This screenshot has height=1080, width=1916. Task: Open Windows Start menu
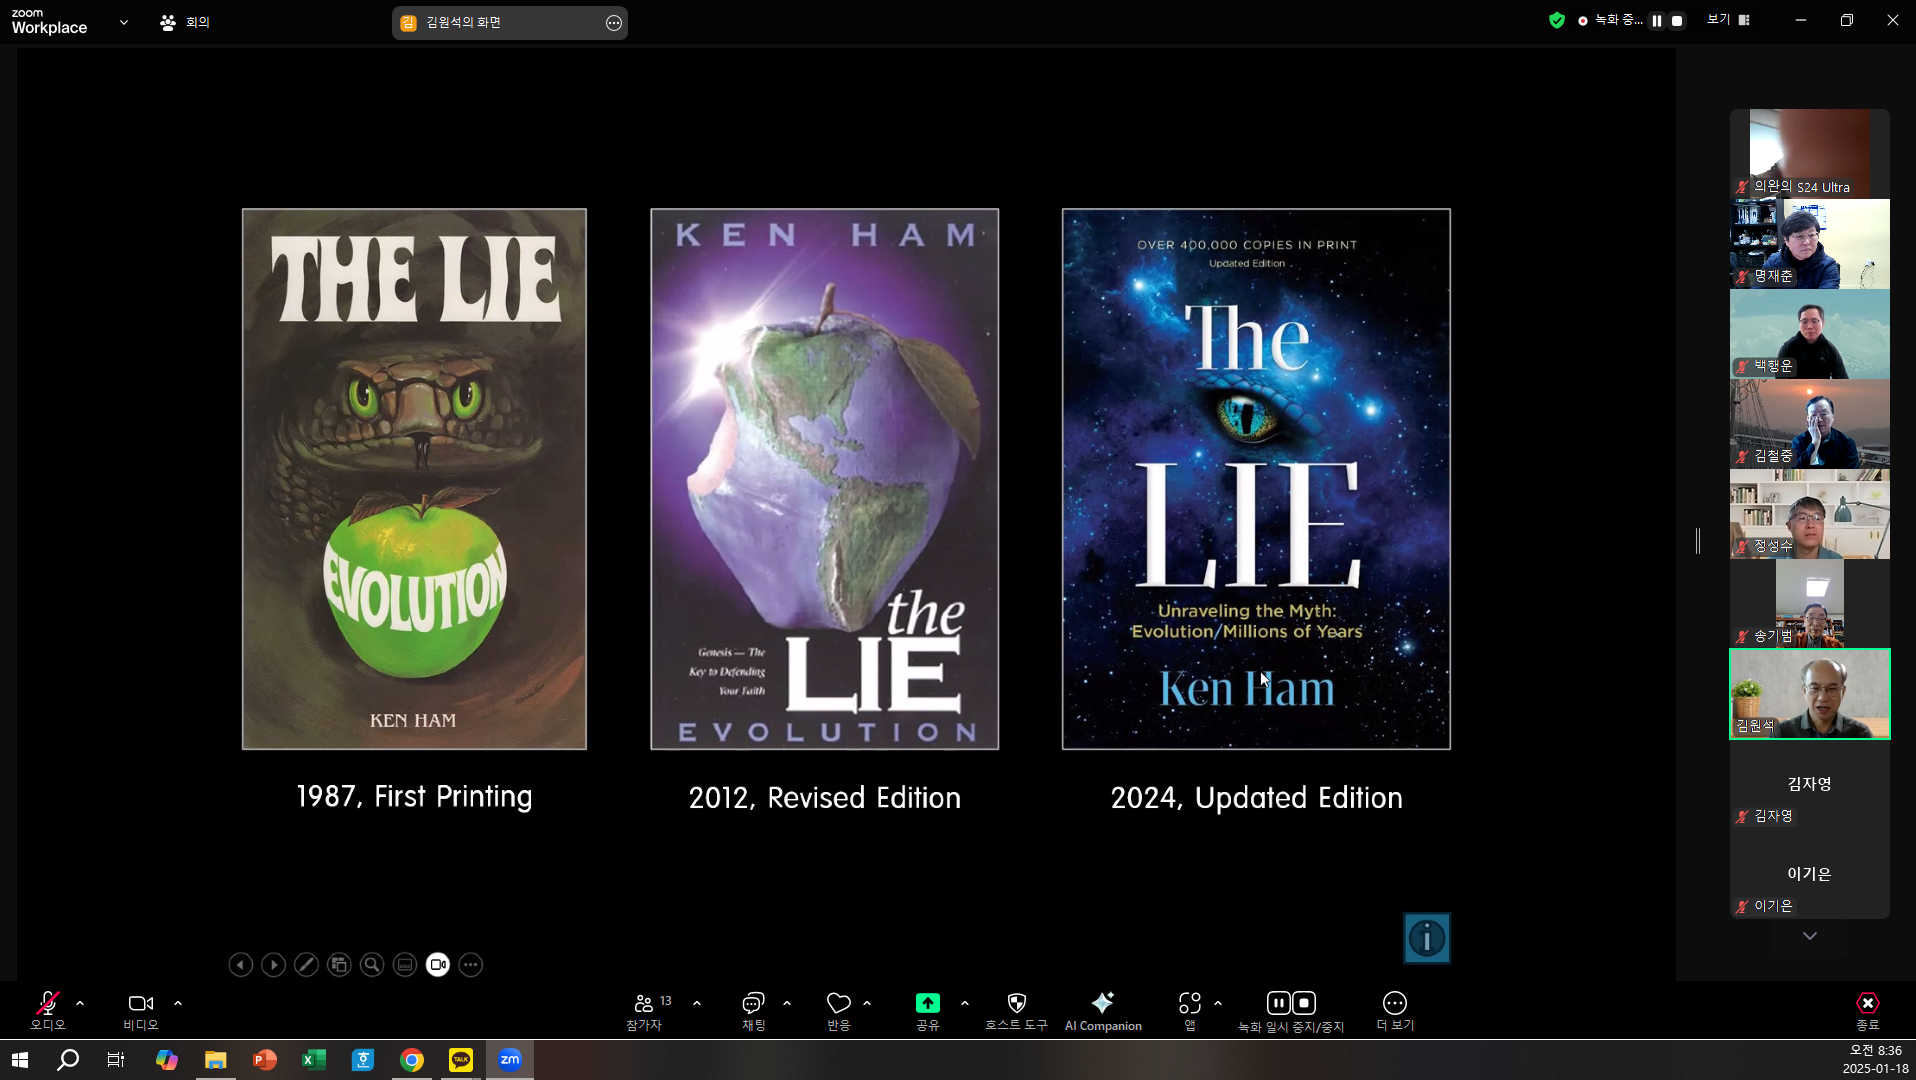tap(20, 1060)
